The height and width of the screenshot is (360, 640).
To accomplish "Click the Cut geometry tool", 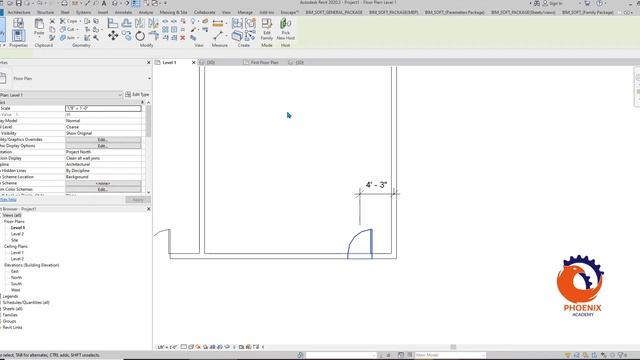I will tap(68, 29).
